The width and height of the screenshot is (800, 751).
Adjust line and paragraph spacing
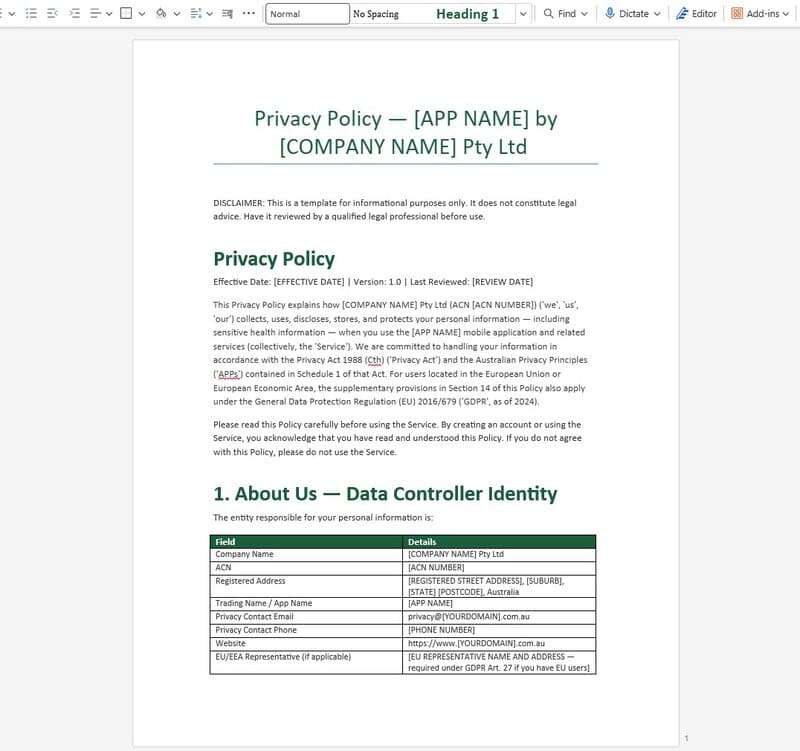(x=195, y=13)
